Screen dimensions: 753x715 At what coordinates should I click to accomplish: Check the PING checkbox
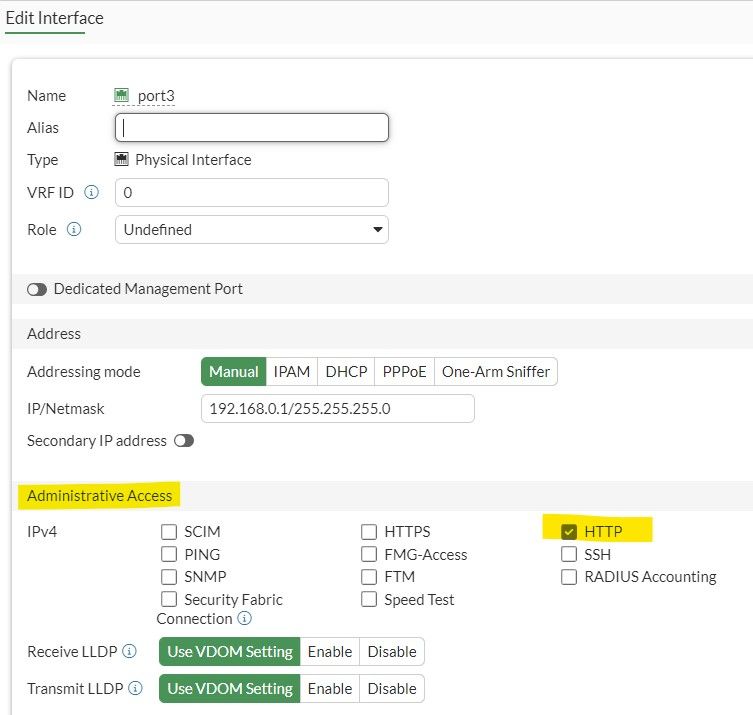pos(169,554)
